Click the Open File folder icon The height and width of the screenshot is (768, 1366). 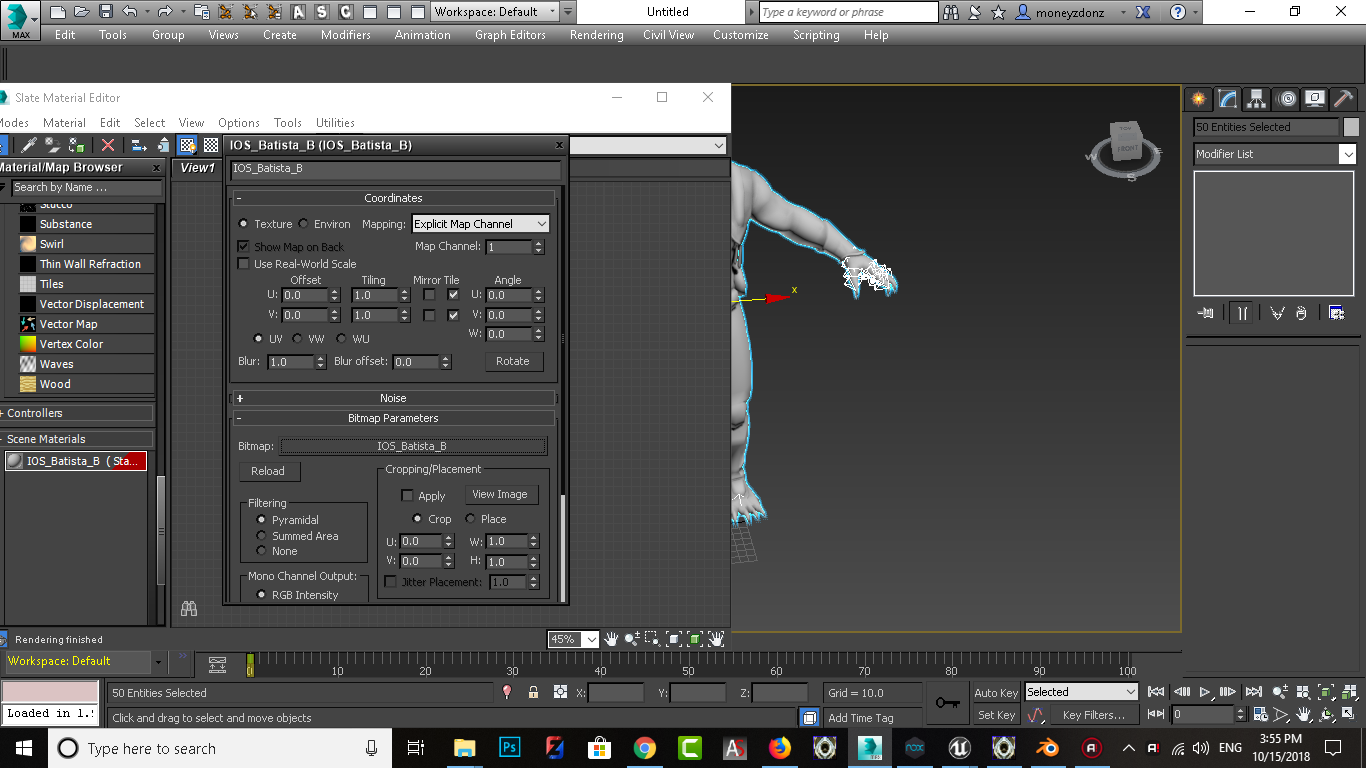[x=82, y=12]
